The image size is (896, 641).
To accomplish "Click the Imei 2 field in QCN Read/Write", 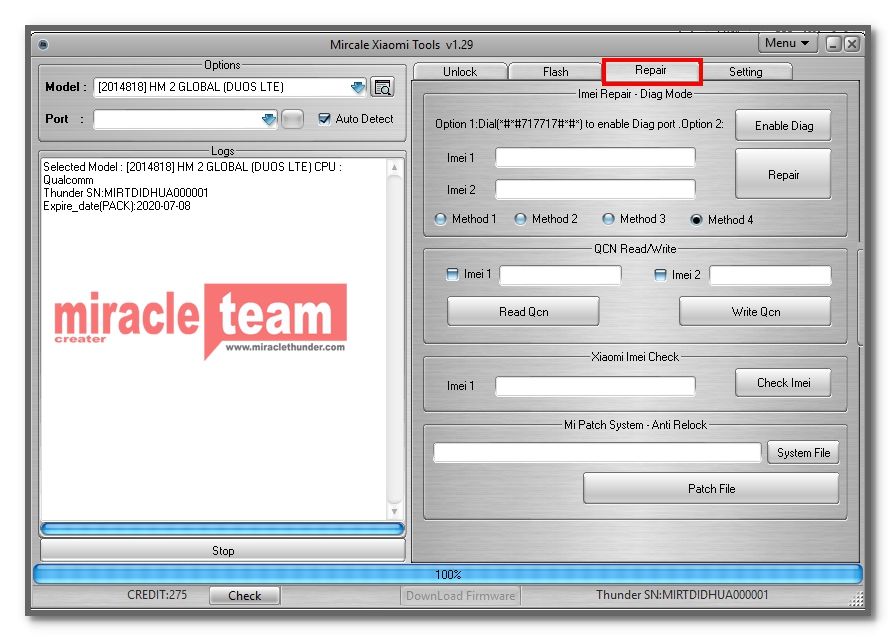I will [x=770, y=275].
